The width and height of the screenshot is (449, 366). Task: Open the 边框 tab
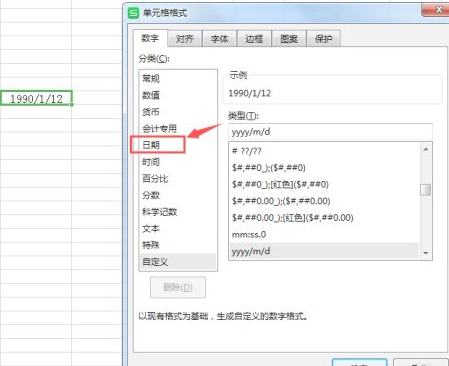coord(254,39)
